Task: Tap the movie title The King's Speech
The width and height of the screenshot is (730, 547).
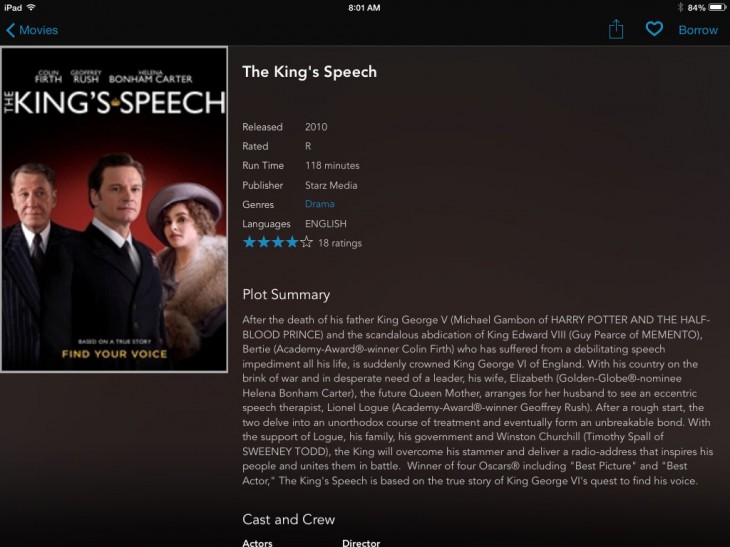Action: pyautogui.click(x=310, y=72)
